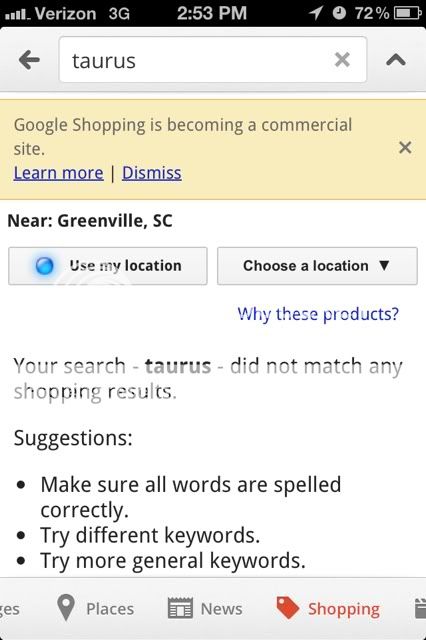Tap the News newspaper icon
Screen dimensions: 426x640
coord(180,608)
